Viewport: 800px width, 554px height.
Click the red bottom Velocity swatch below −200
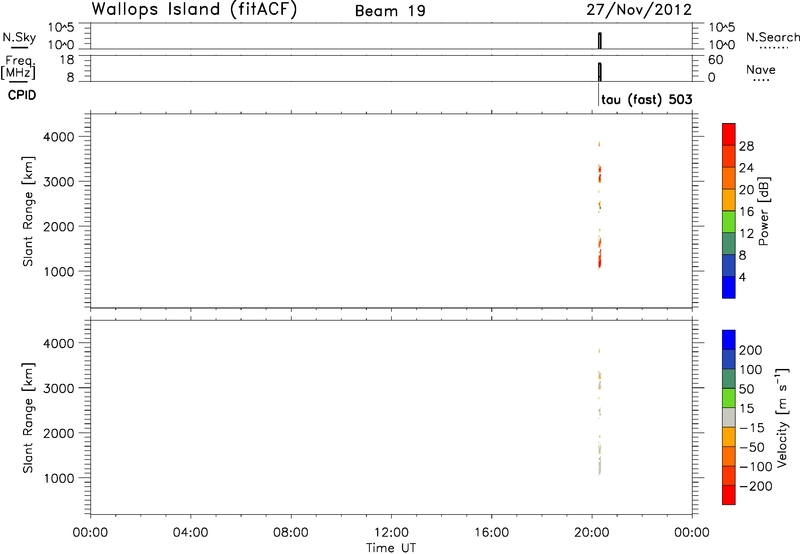click(729, 495)
